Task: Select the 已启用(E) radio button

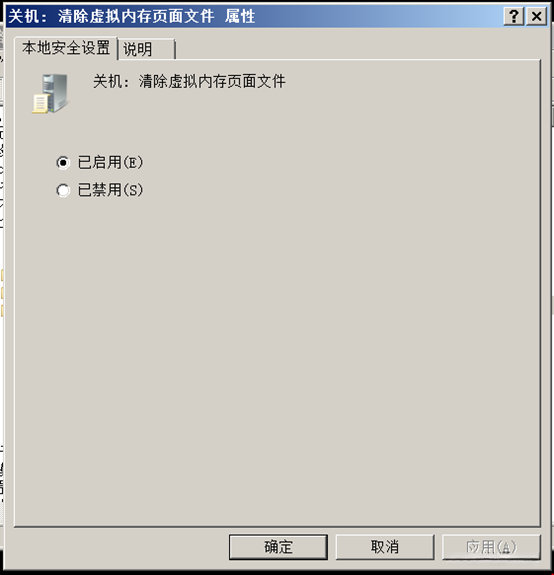Action: click(x=63, y=162)
